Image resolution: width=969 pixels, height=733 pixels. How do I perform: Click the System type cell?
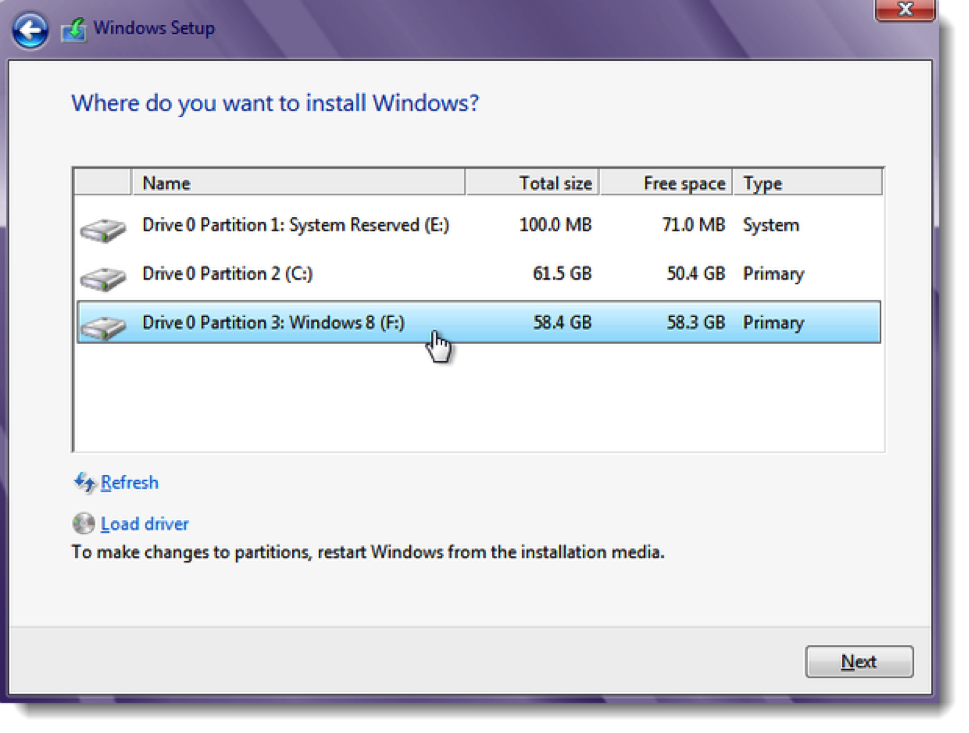[x=771, y=225]
